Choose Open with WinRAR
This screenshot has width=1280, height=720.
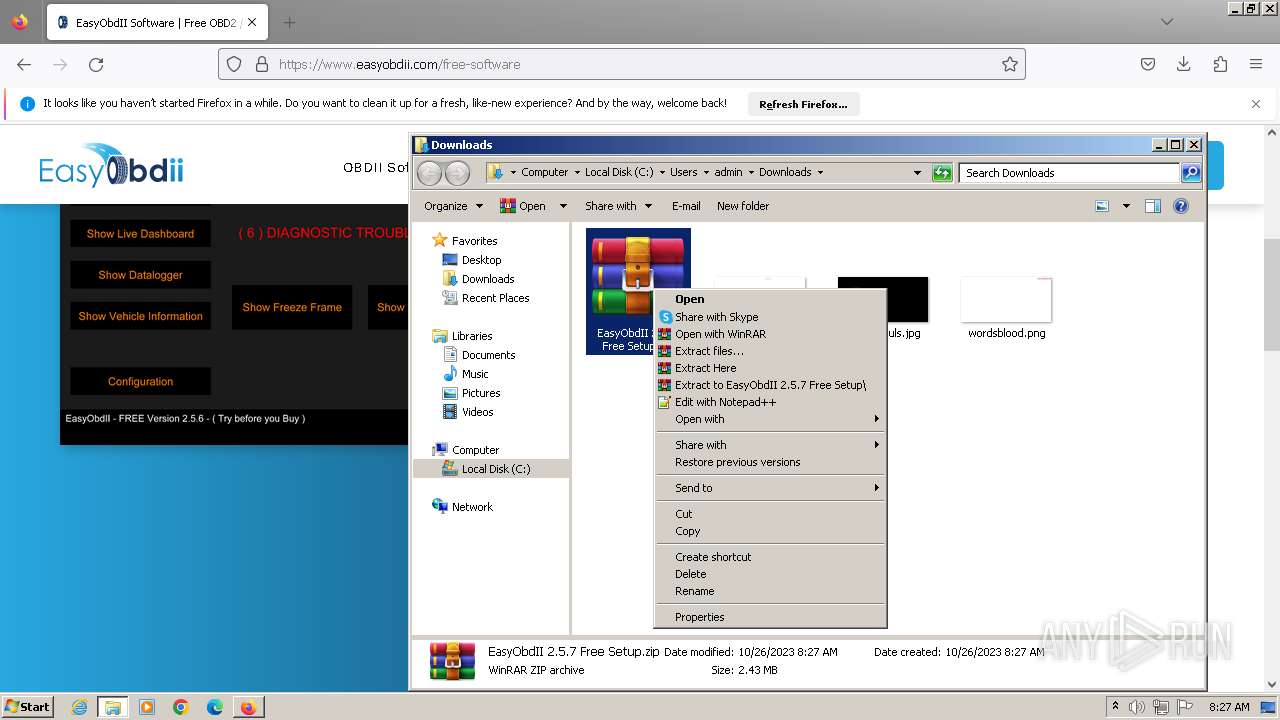click(770, 334)
